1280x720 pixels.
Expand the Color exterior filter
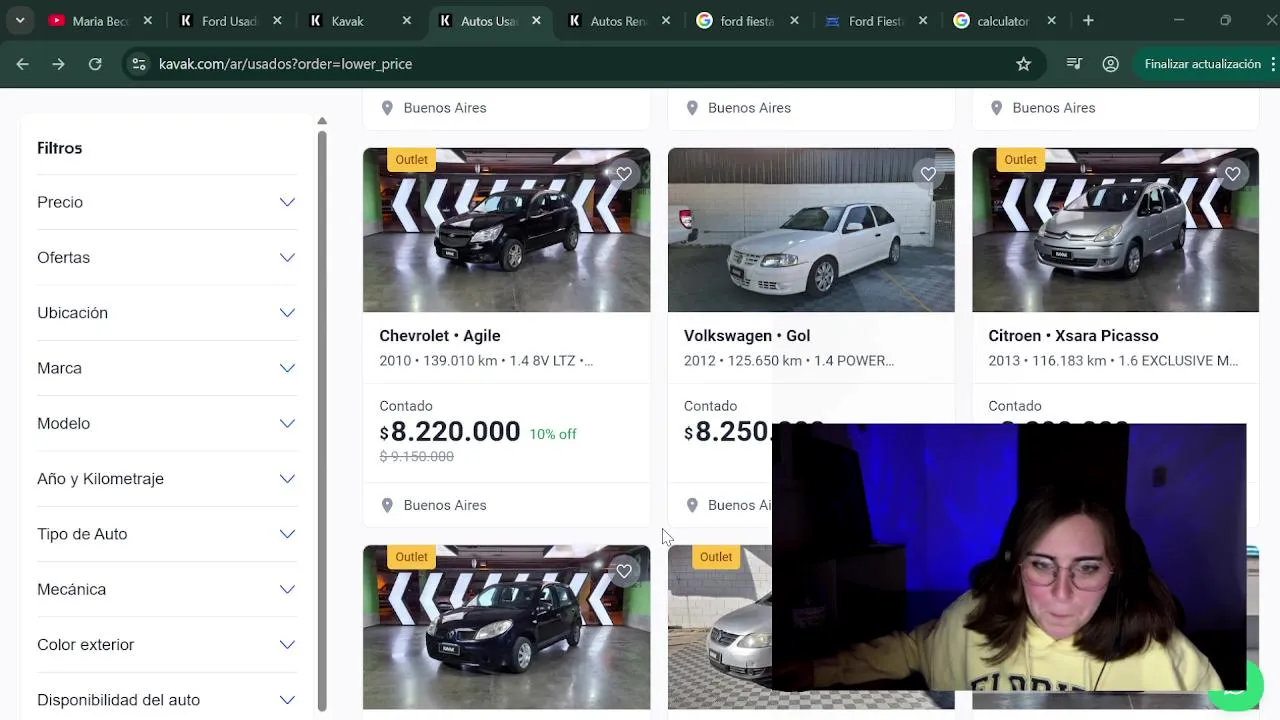[x=166, y=645]
